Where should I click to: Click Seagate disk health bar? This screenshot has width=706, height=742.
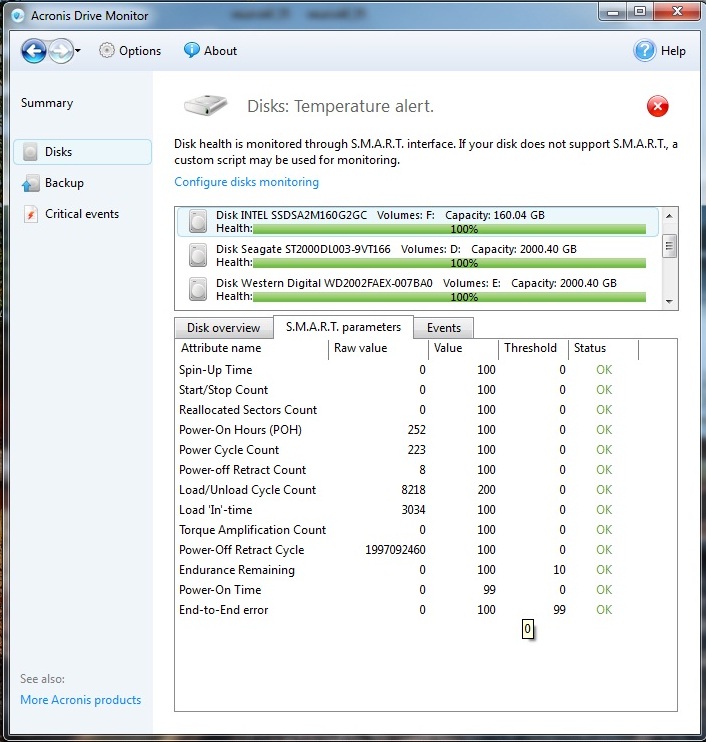tap(449, 263)
